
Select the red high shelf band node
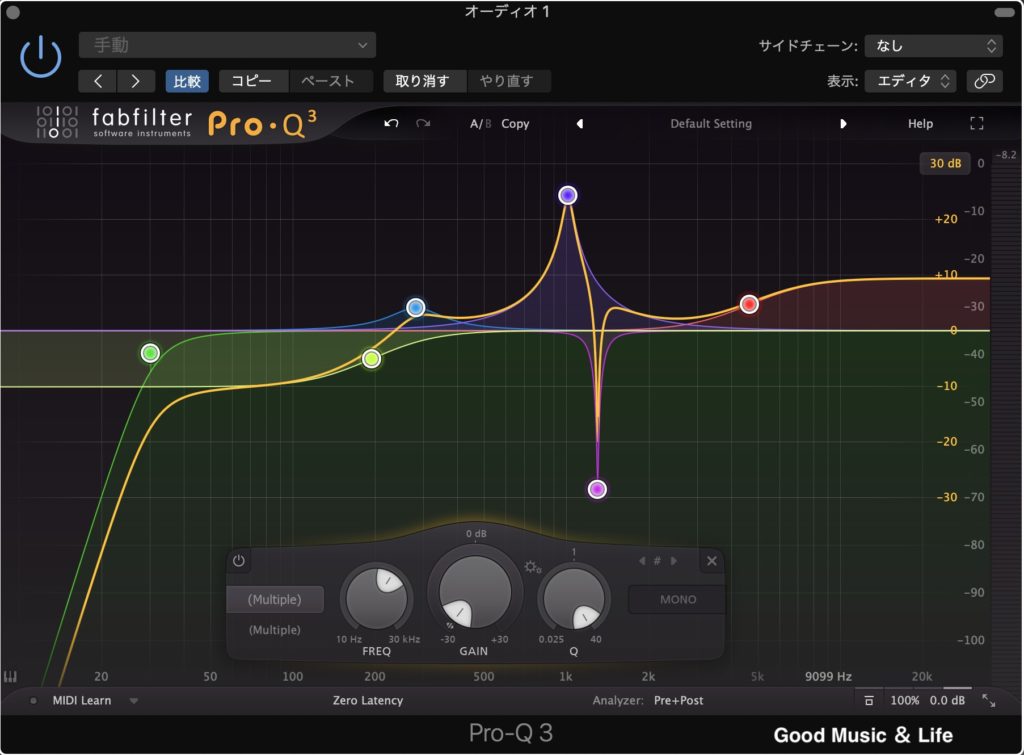tap(749, 304)
